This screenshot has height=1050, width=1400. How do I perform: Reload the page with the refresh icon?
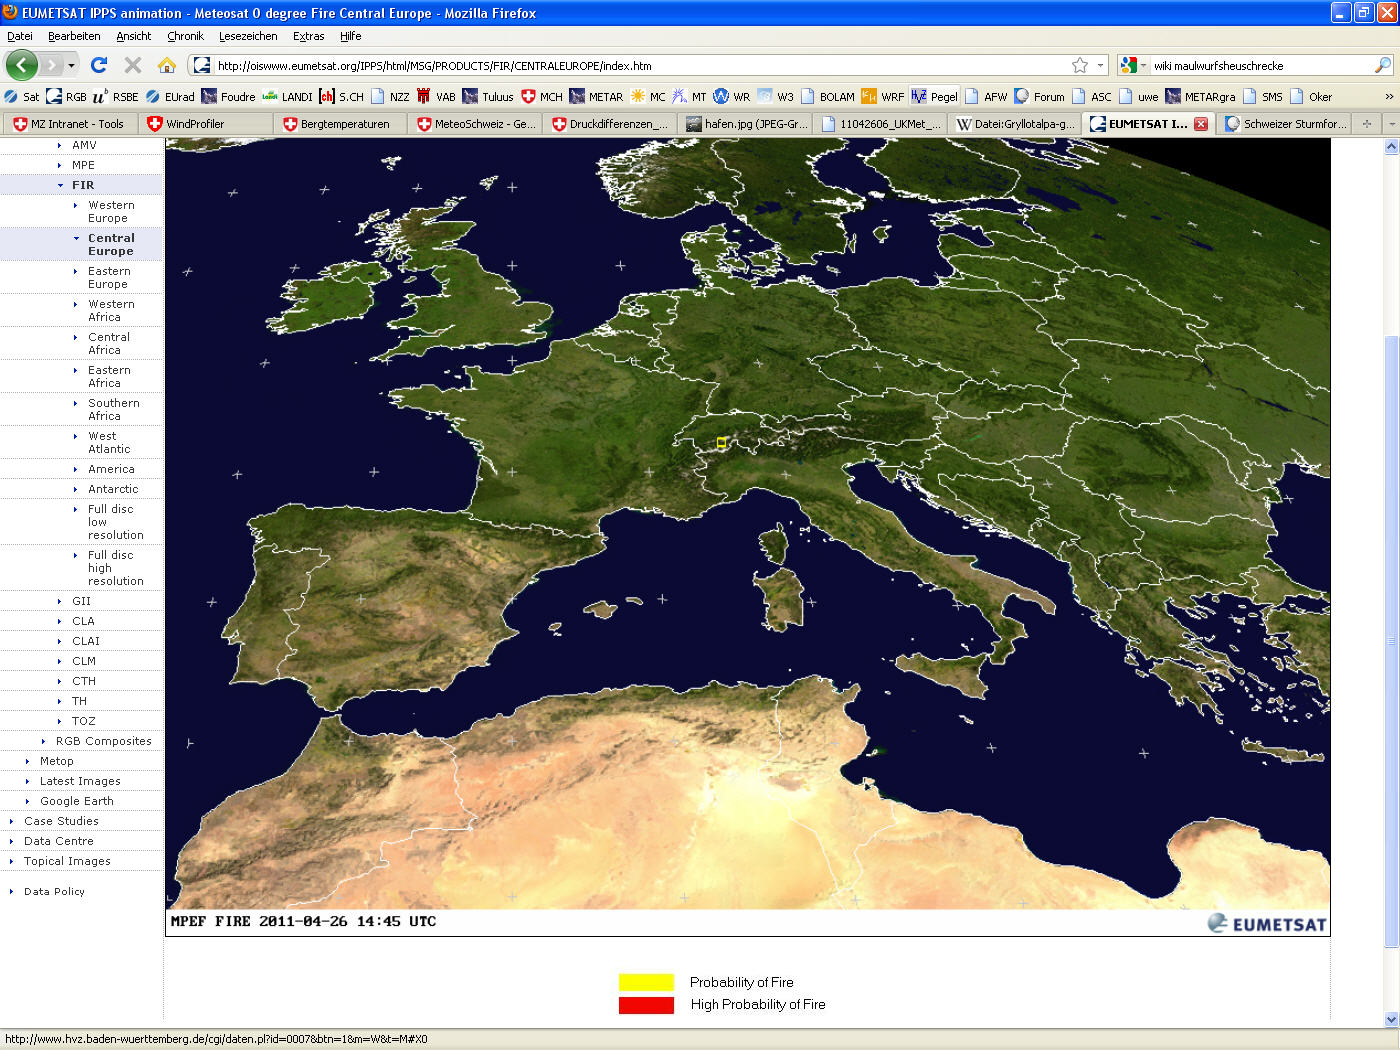[x=99, y=65]
